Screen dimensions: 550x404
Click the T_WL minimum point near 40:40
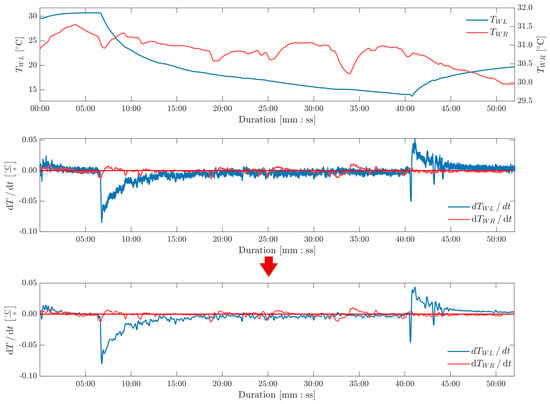point(411,95)
